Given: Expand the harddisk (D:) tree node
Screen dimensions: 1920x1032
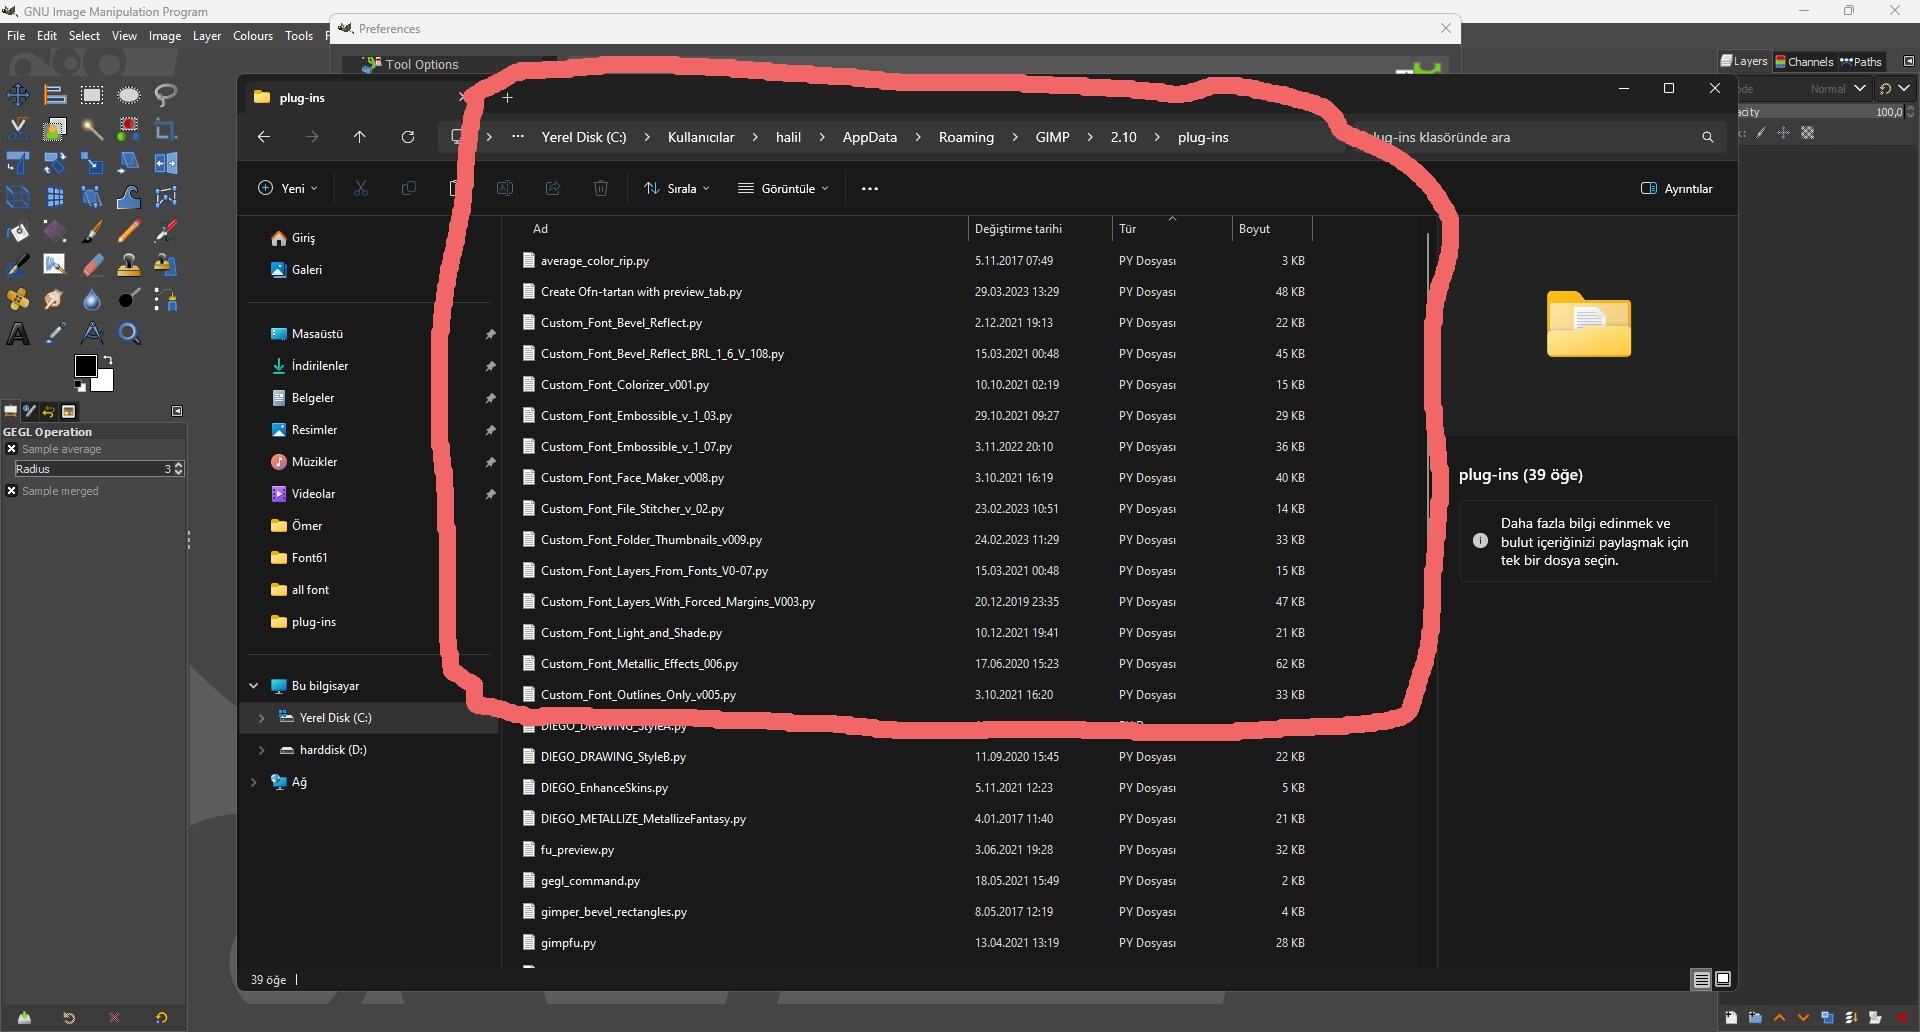Looking at the screenshot, I should click(261, 750).
